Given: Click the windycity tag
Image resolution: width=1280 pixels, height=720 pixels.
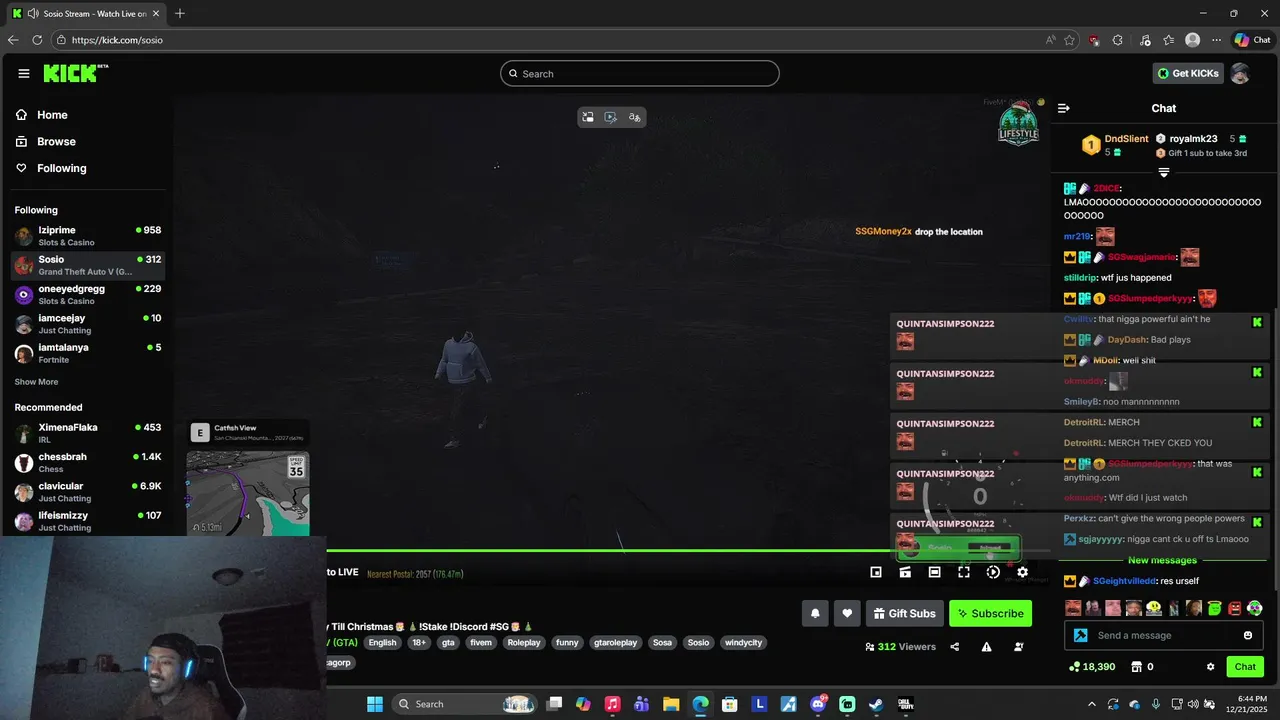Looking at the screenshot, I should coord(743,643).
